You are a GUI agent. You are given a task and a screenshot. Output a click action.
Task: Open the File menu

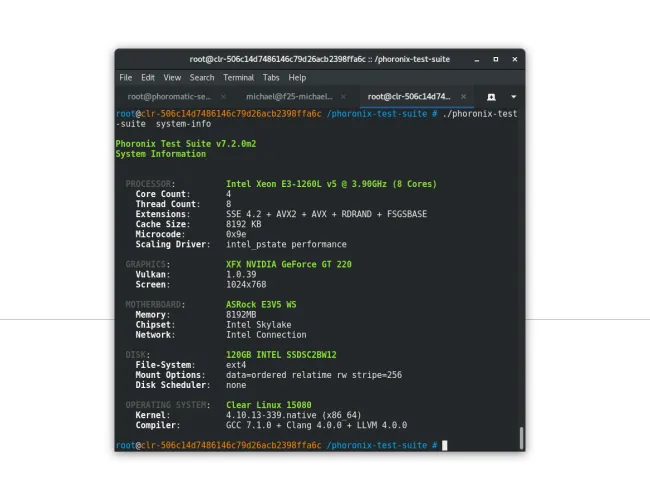126,78
